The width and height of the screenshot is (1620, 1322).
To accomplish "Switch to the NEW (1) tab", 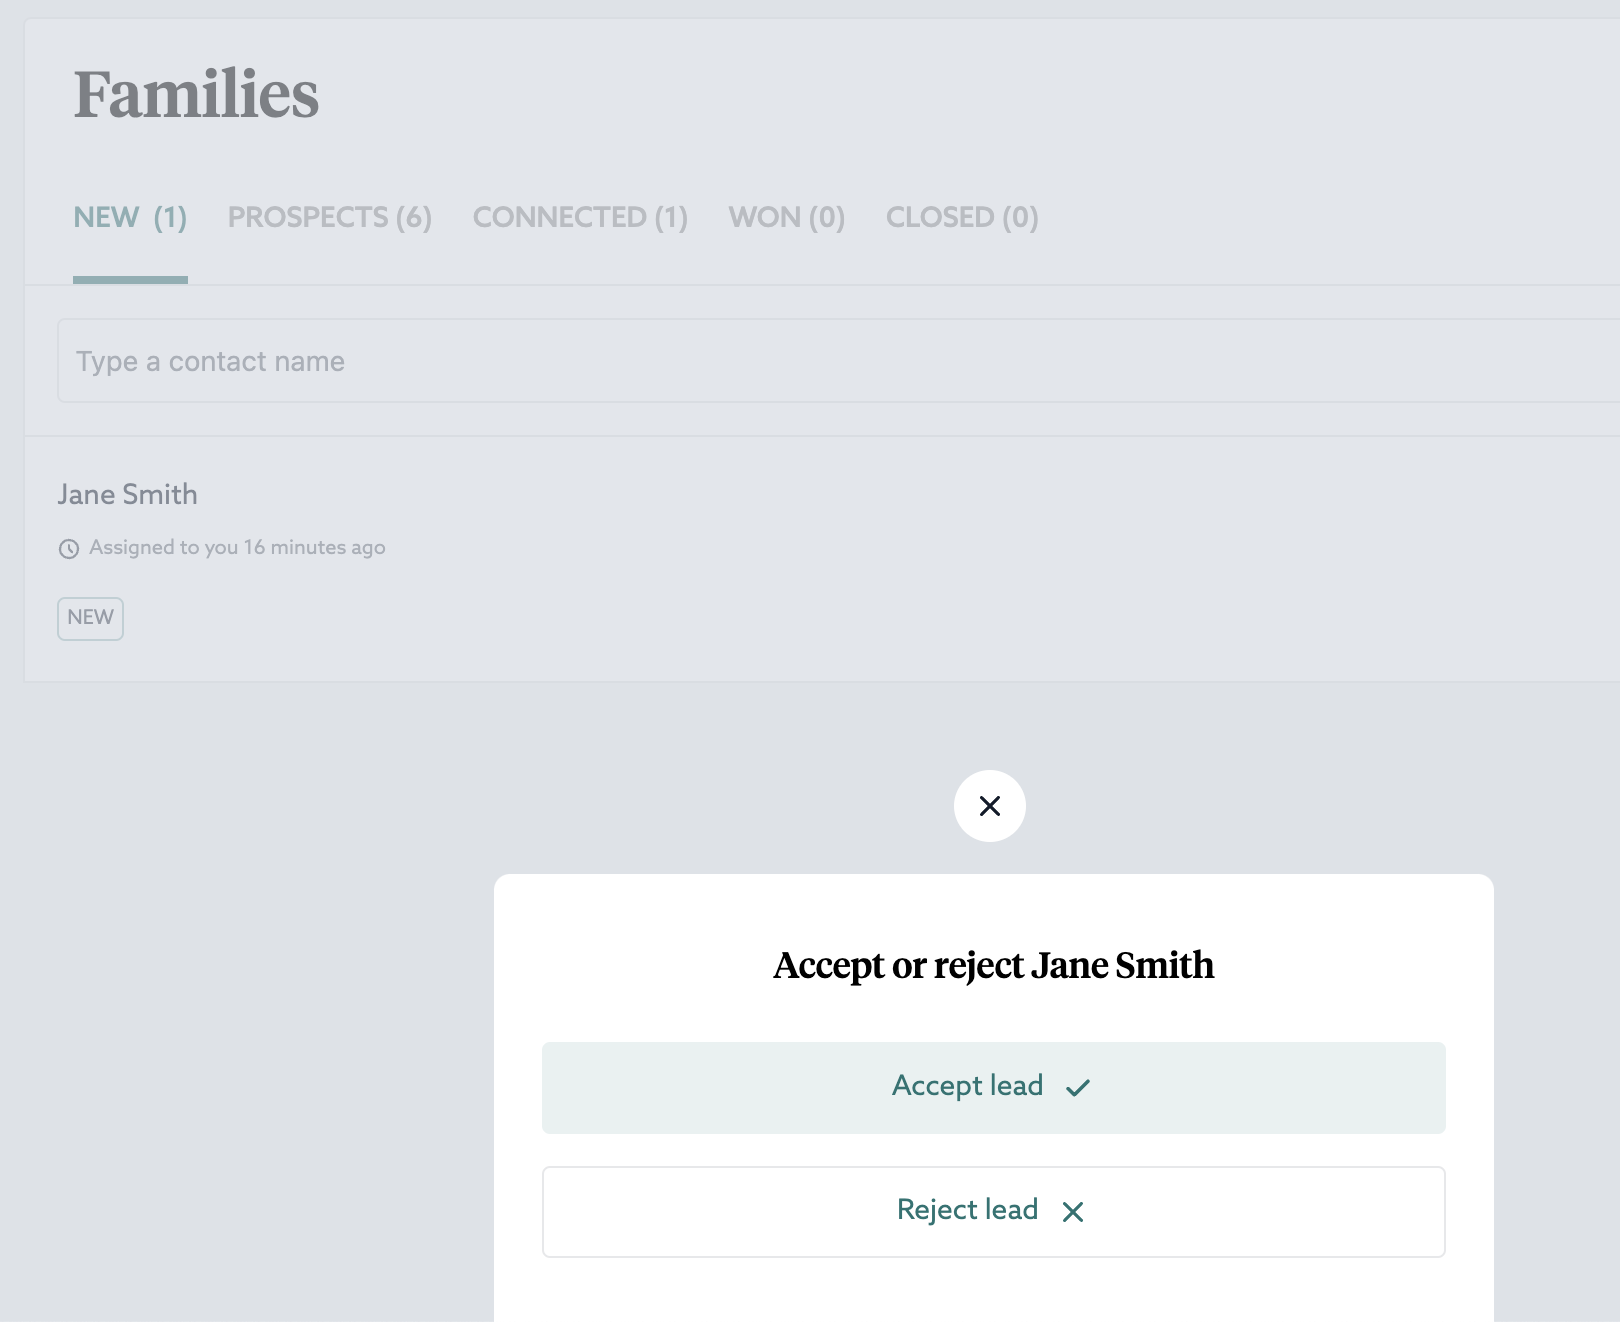I will pos(130,217).
